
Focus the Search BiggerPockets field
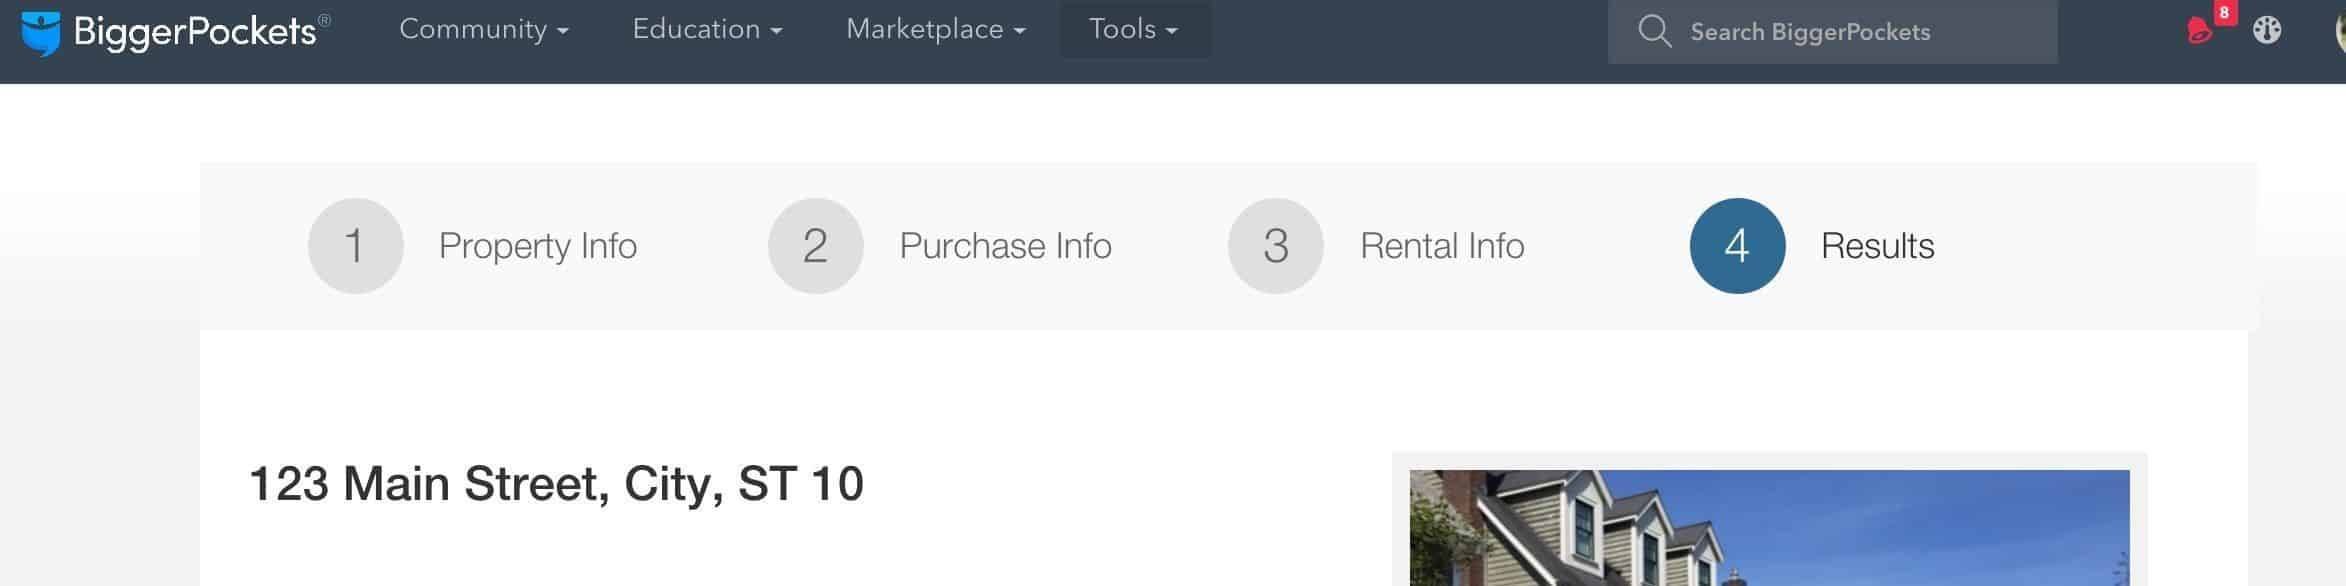(1832, 32)
